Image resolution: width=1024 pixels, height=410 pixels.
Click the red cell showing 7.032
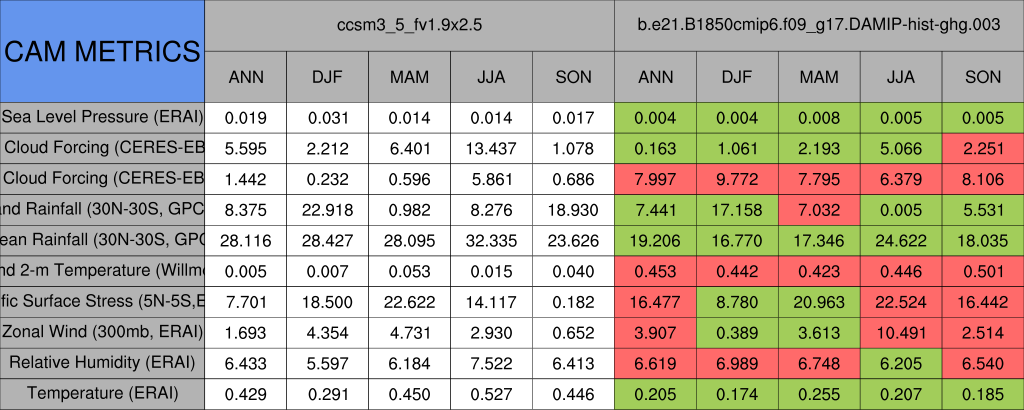click(819, 209)
